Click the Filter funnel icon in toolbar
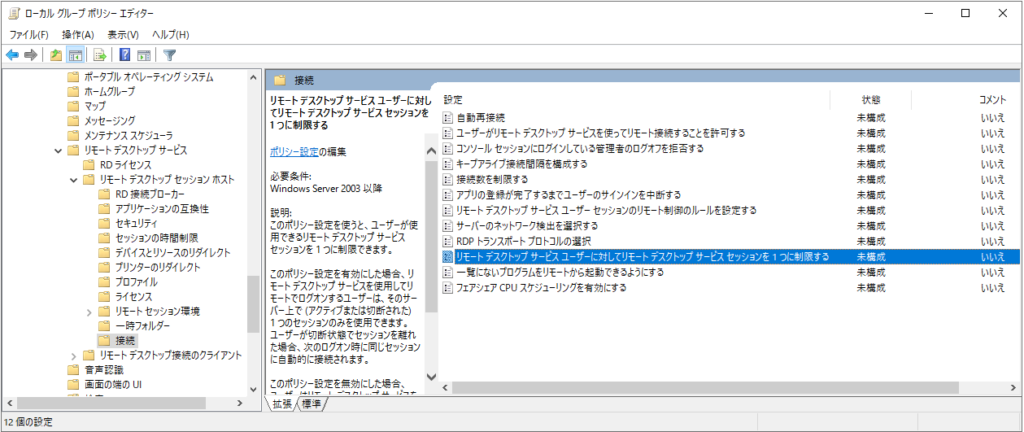Screen dimensions: 1024x432 [x=170, y=55]
